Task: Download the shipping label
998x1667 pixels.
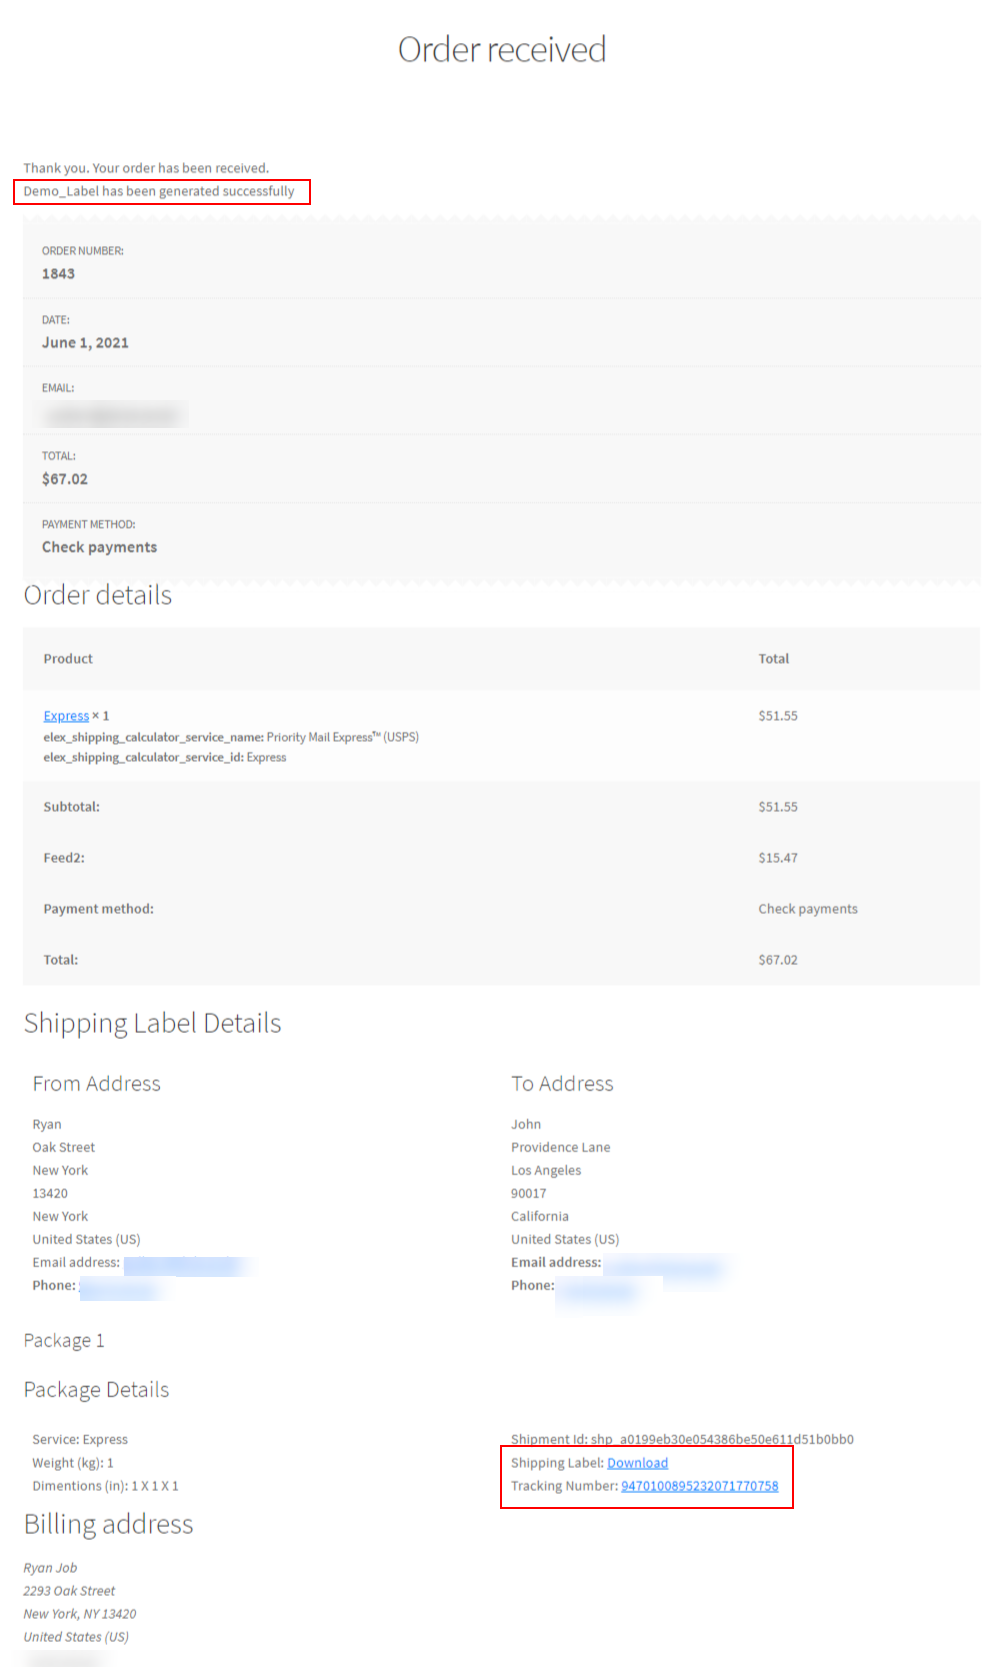Action: point(637,1463)
